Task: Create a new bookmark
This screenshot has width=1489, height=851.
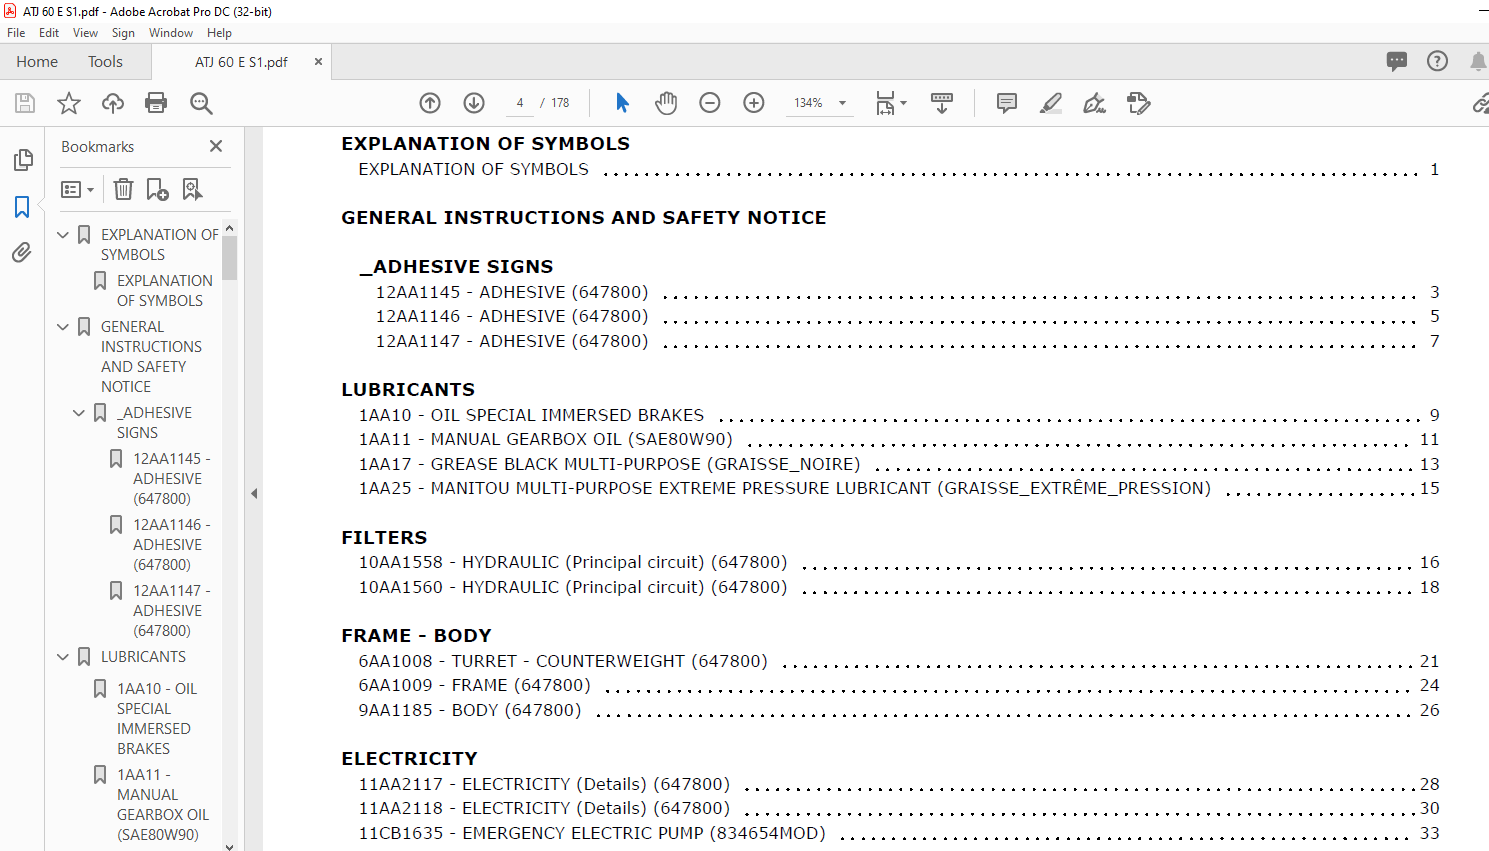Action: (157, 189)
